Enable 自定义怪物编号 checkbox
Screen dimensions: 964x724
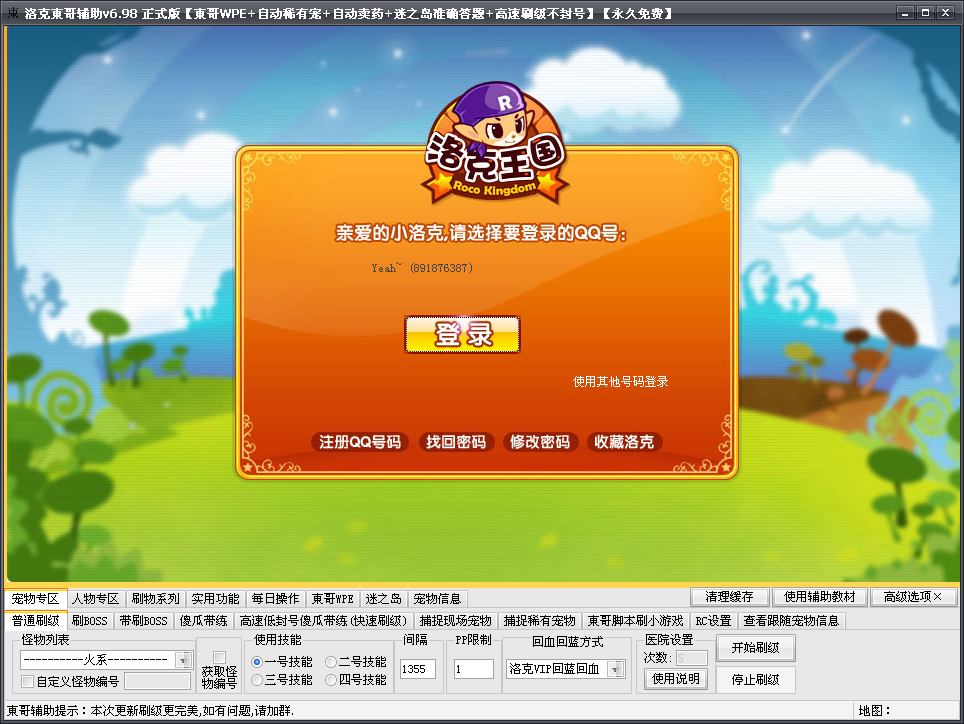(x=27, y=681)
